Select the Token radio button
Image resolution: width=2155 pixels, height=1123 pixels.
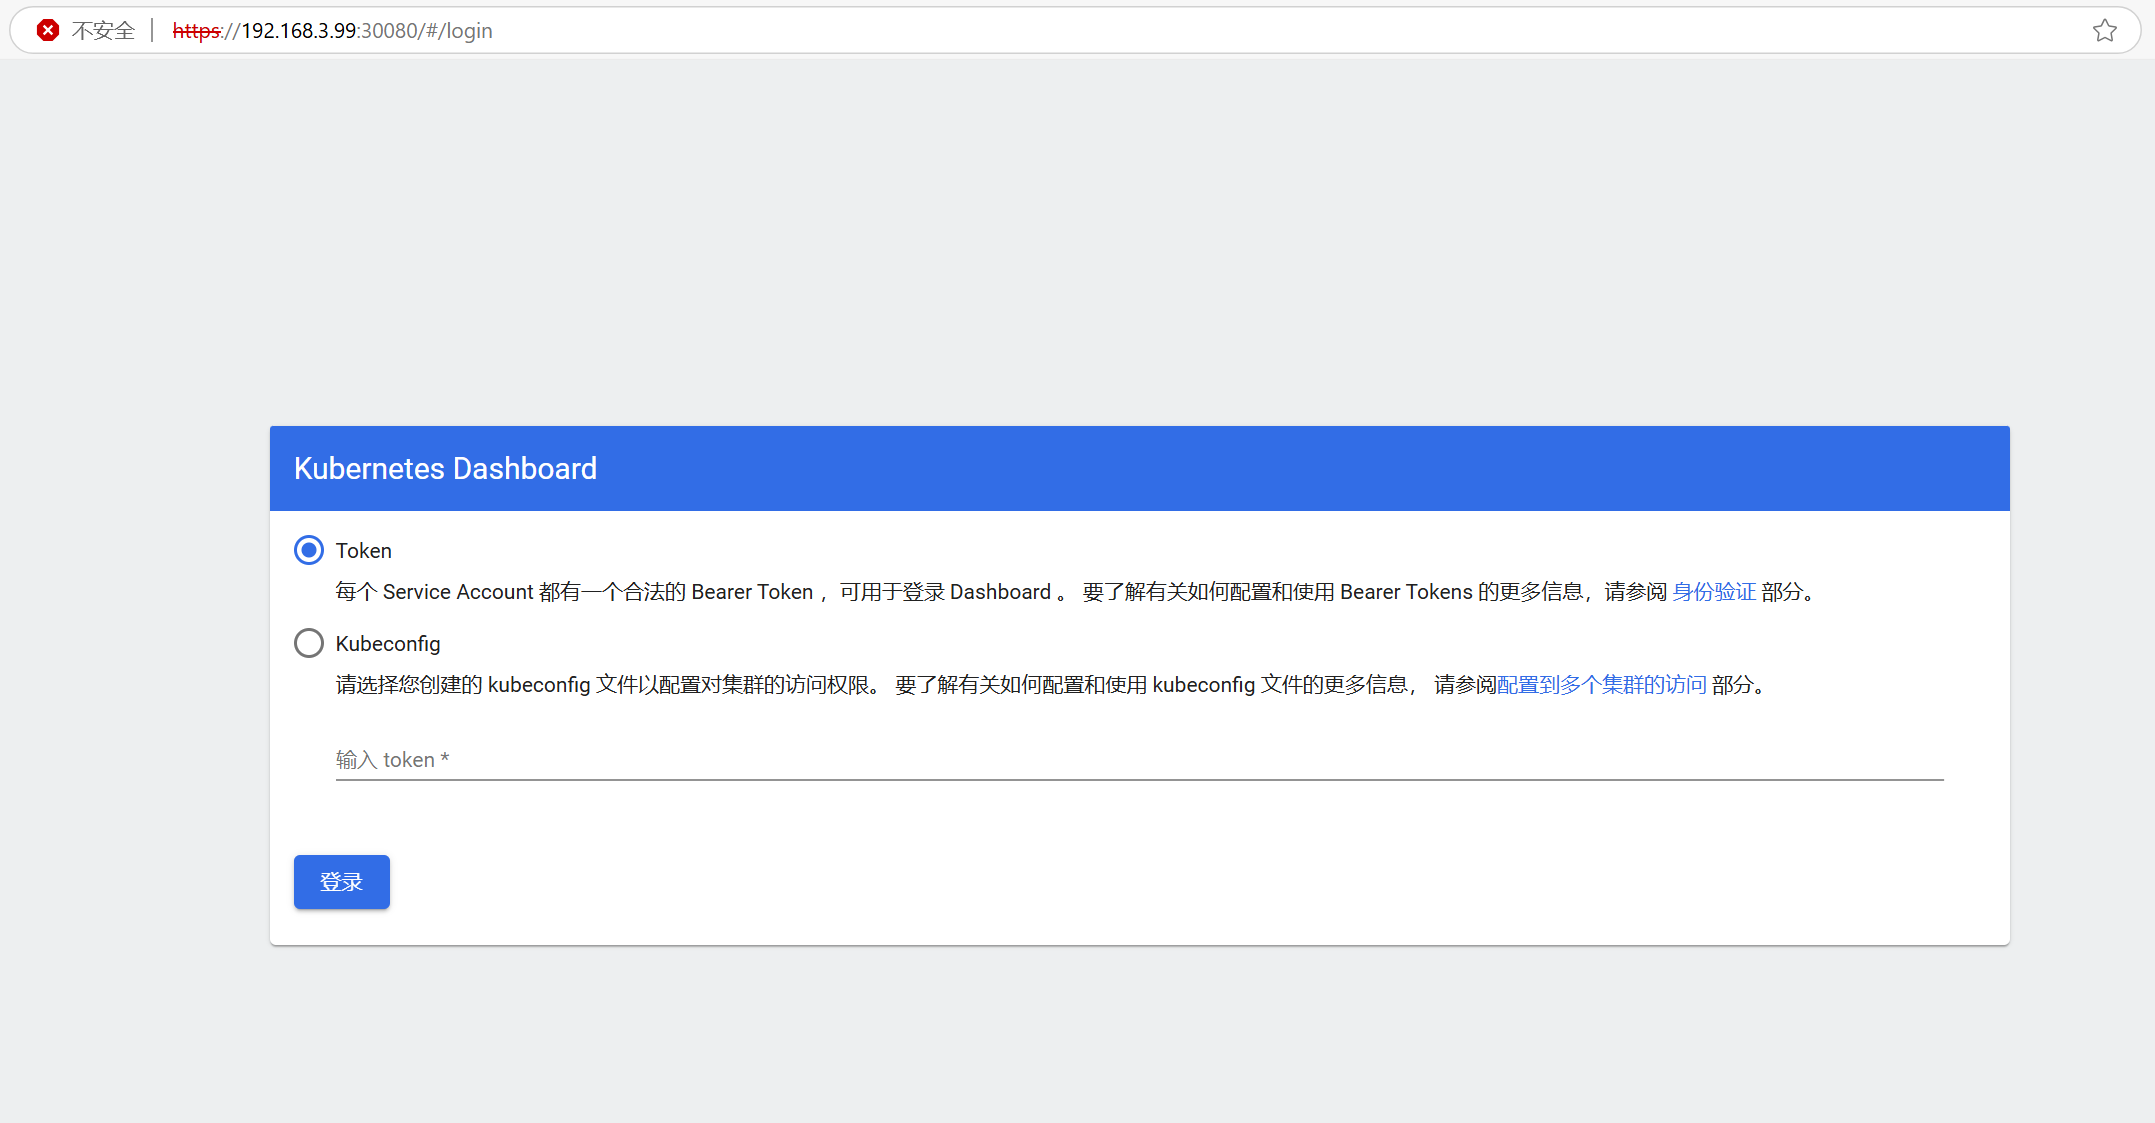click(x=309, y=550)
